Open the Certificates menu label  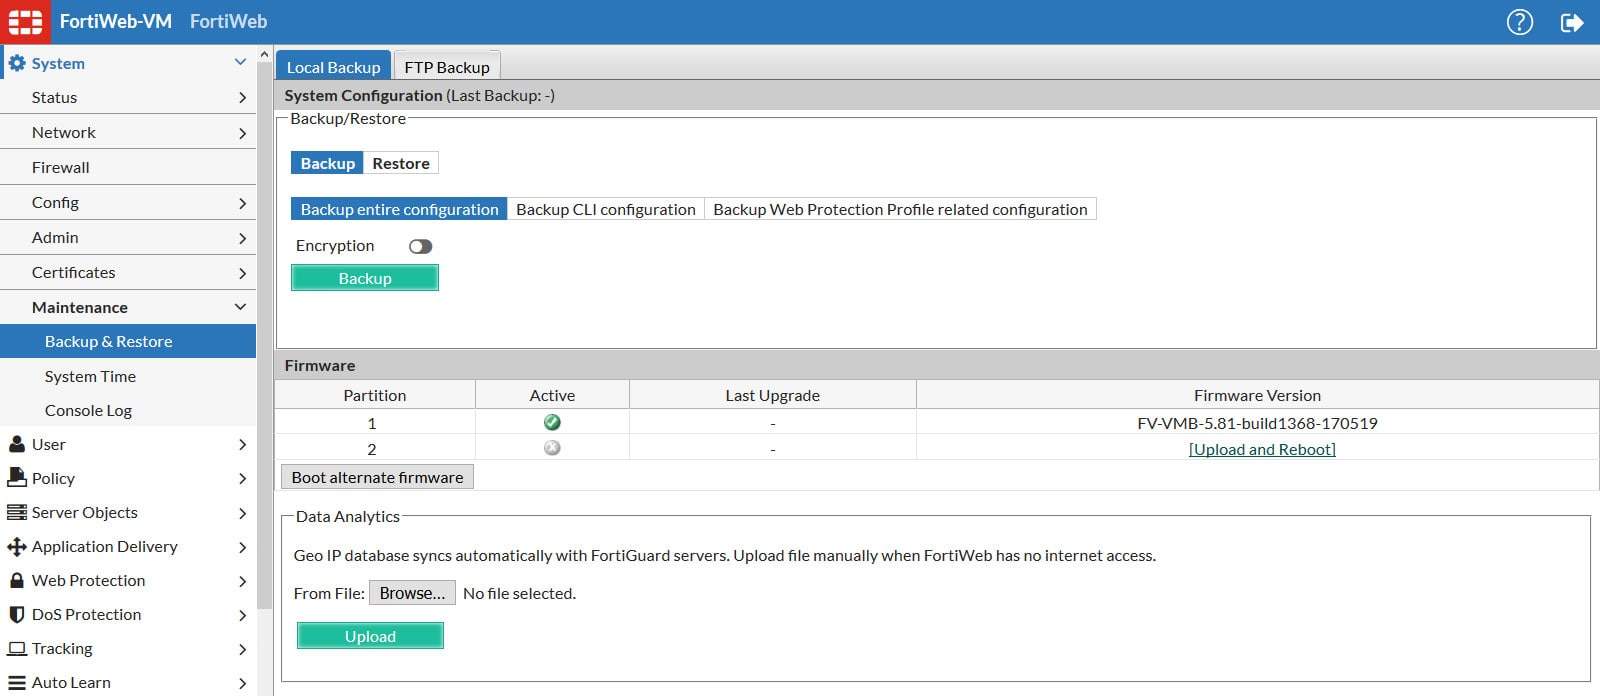click(73, 272)
